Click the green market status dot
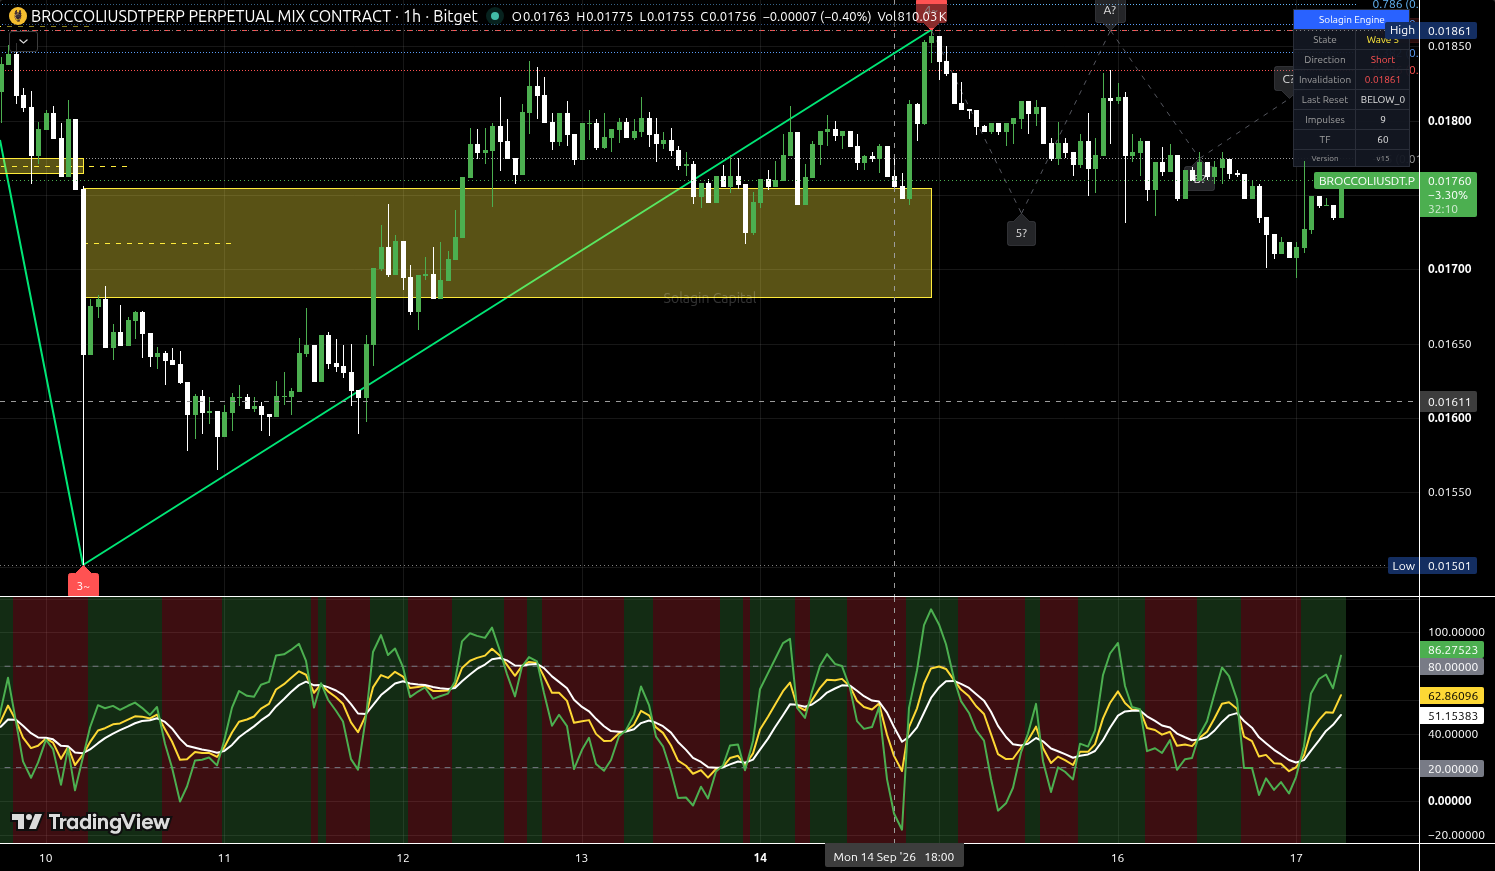 tap(494, 16)
